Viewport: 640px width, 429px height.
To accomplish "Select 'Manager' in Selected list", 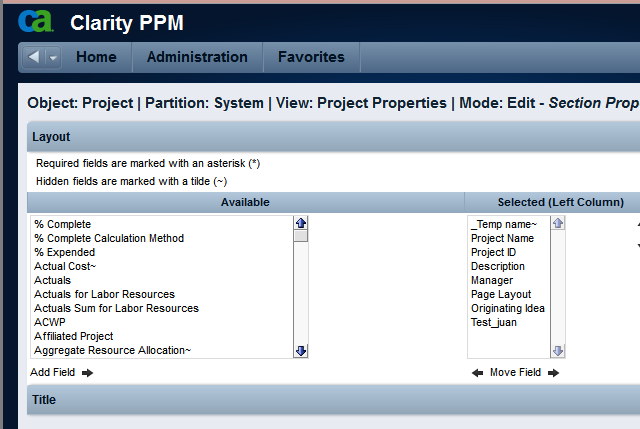I will click(492, 280).
